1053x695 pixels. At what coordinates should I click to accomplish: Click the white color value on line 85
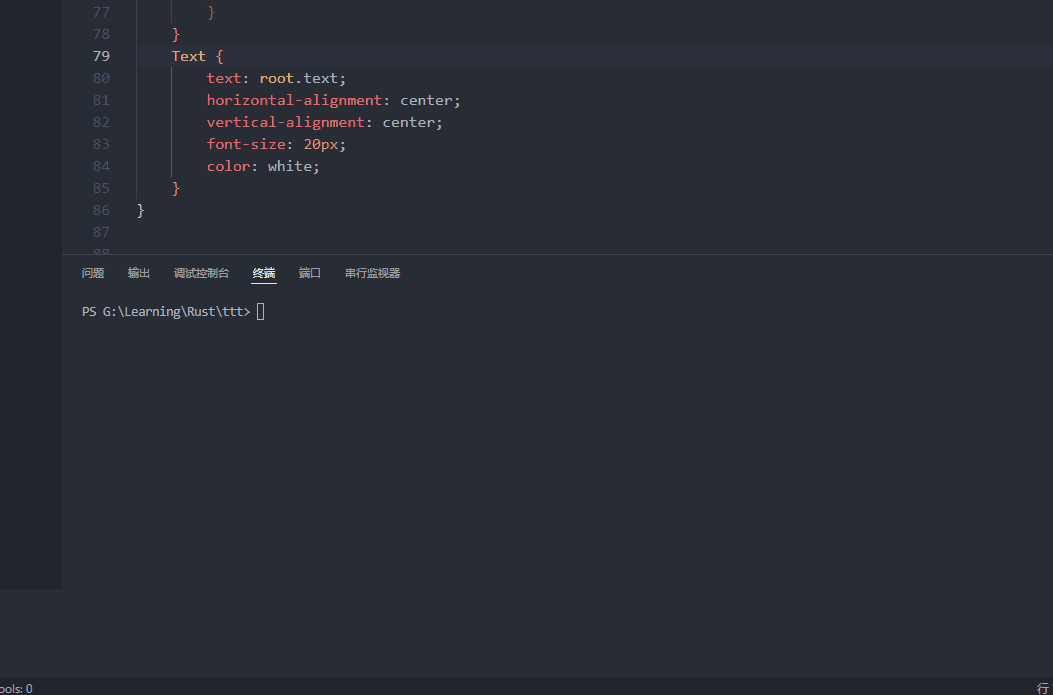click(x=289, y=166)
